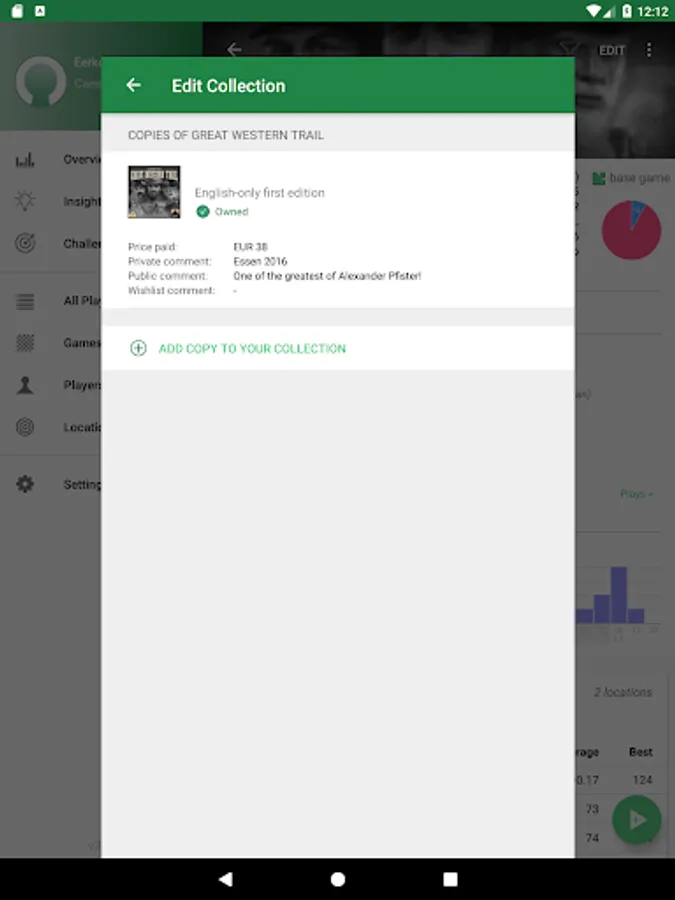
Task: Add copy to your collection
Action: (x=338, y=348)
